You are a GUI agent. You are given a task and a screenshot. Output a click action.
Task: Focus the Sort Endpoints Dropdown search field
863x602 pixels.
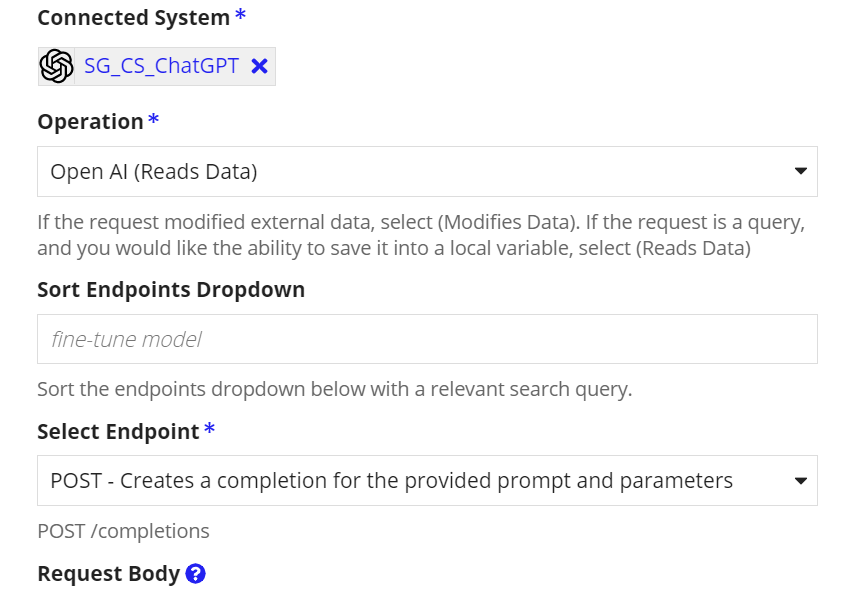pyautogui.click(x=427, y=339)
